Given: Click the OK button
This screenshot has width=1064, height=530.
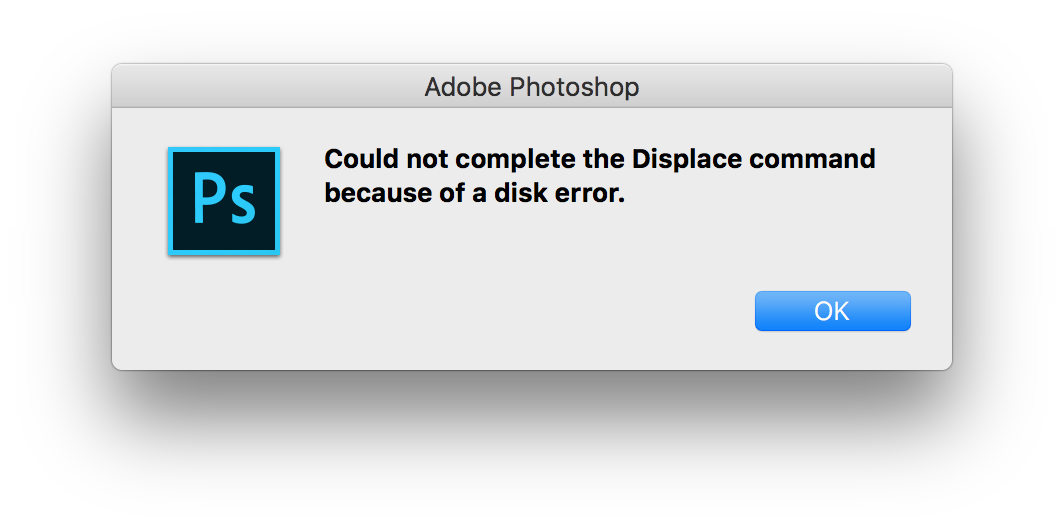Looking at the screenshot, I should [832, 311].
